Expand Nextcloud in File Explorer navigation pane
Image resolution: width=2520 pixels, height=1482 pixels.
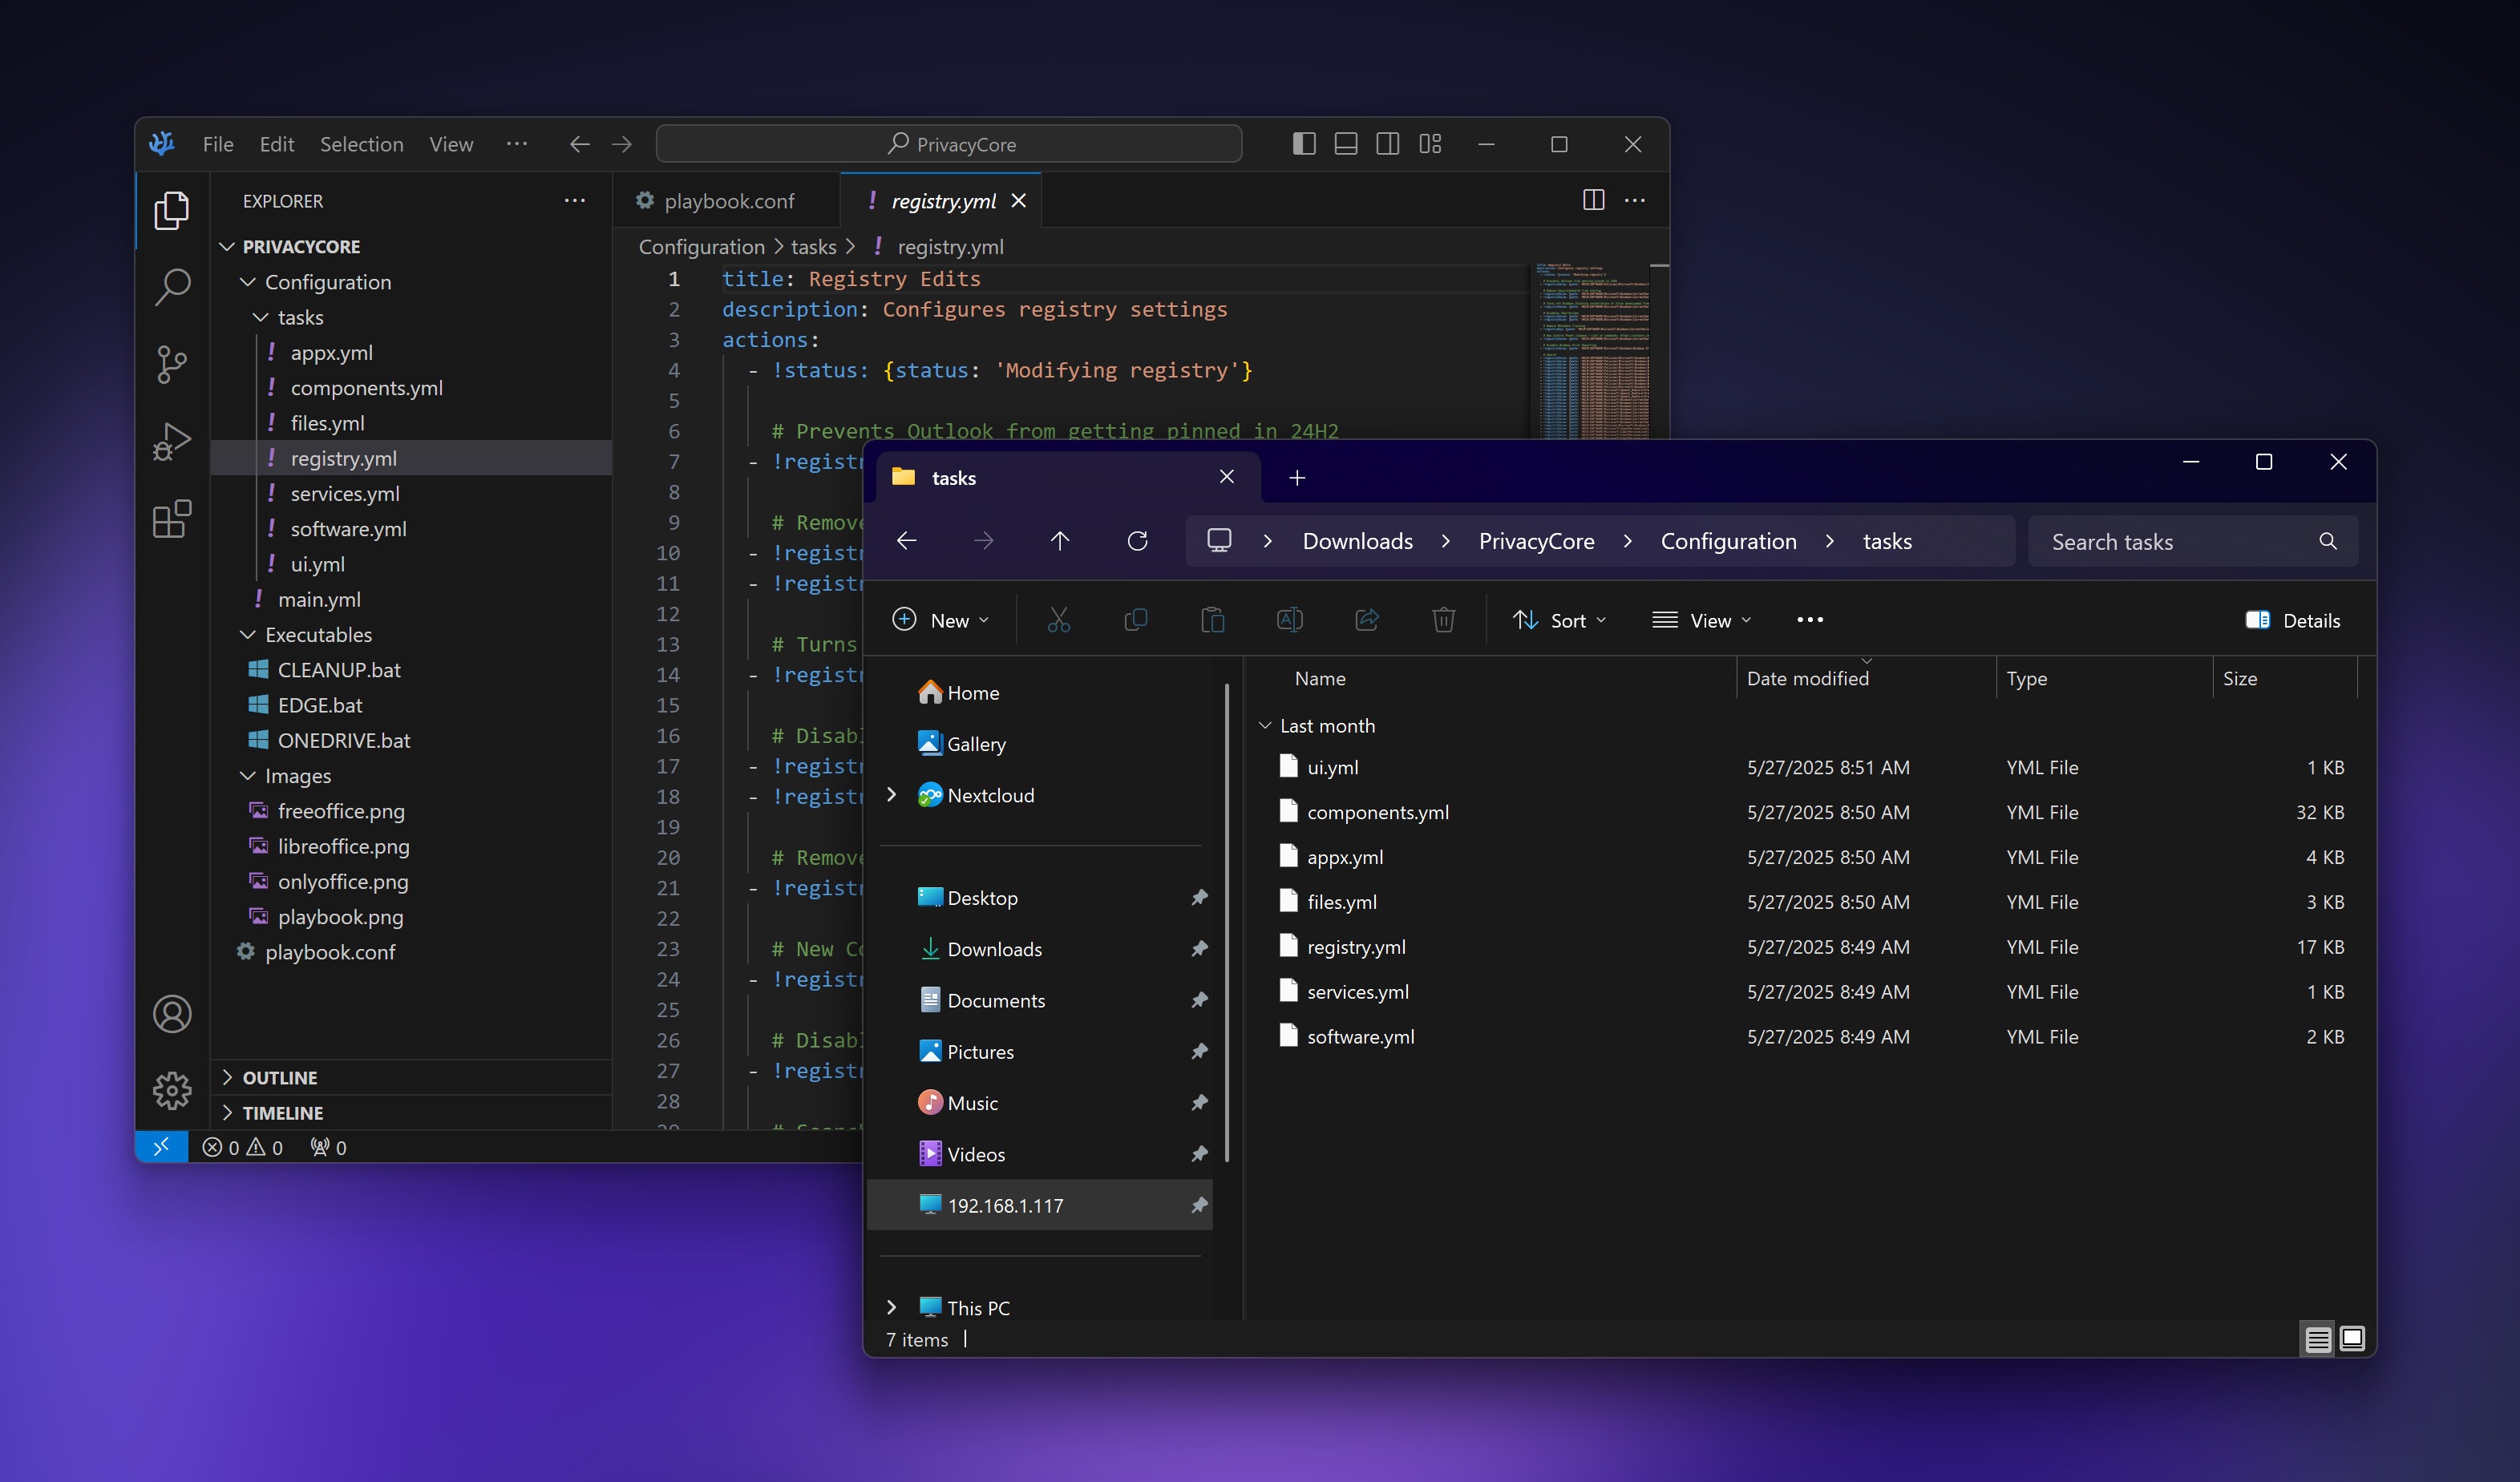click(891, 795)
